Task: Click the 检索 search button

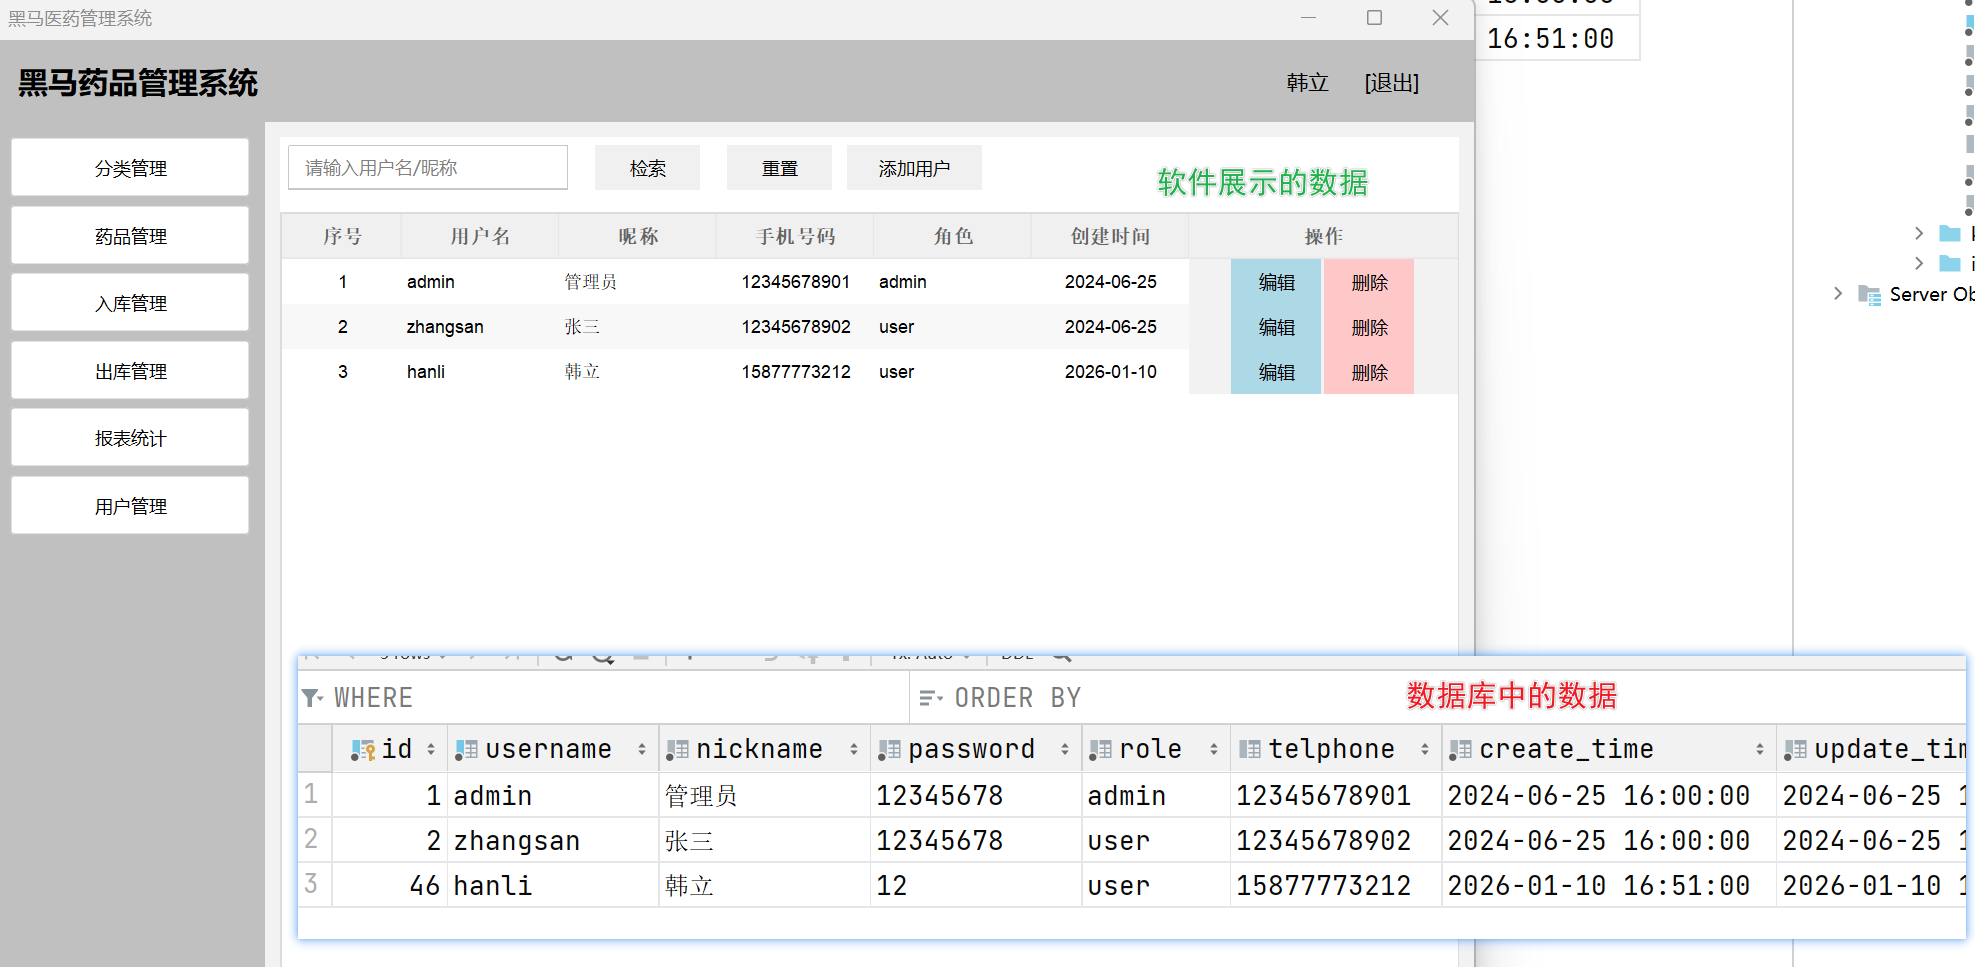Action: click(647, 168)
